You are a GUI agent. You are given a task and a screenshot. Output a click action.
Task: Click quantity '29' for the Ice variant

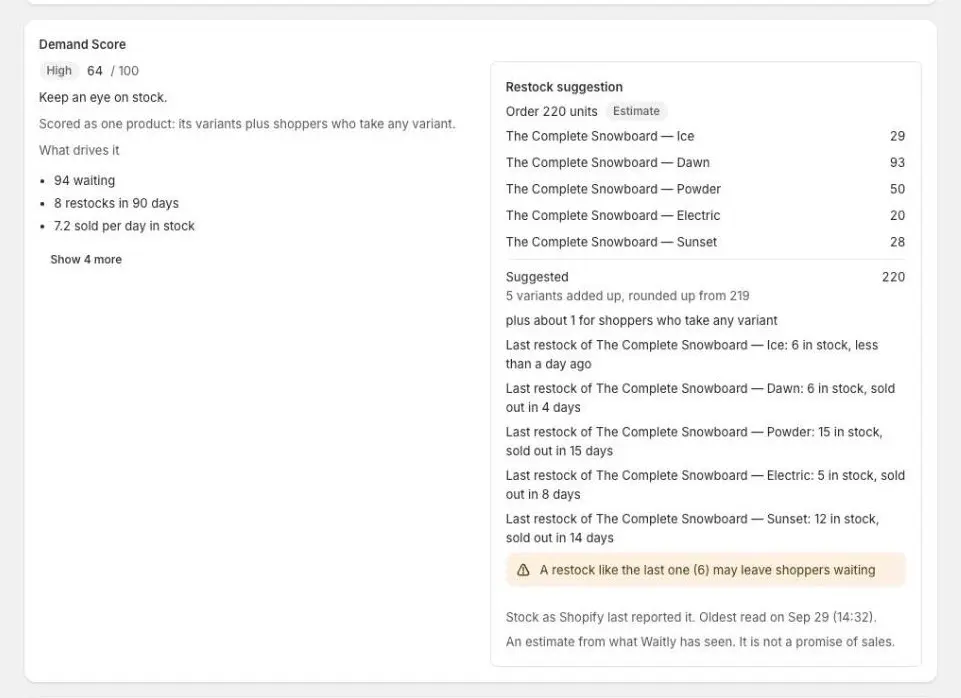point(897,136)
